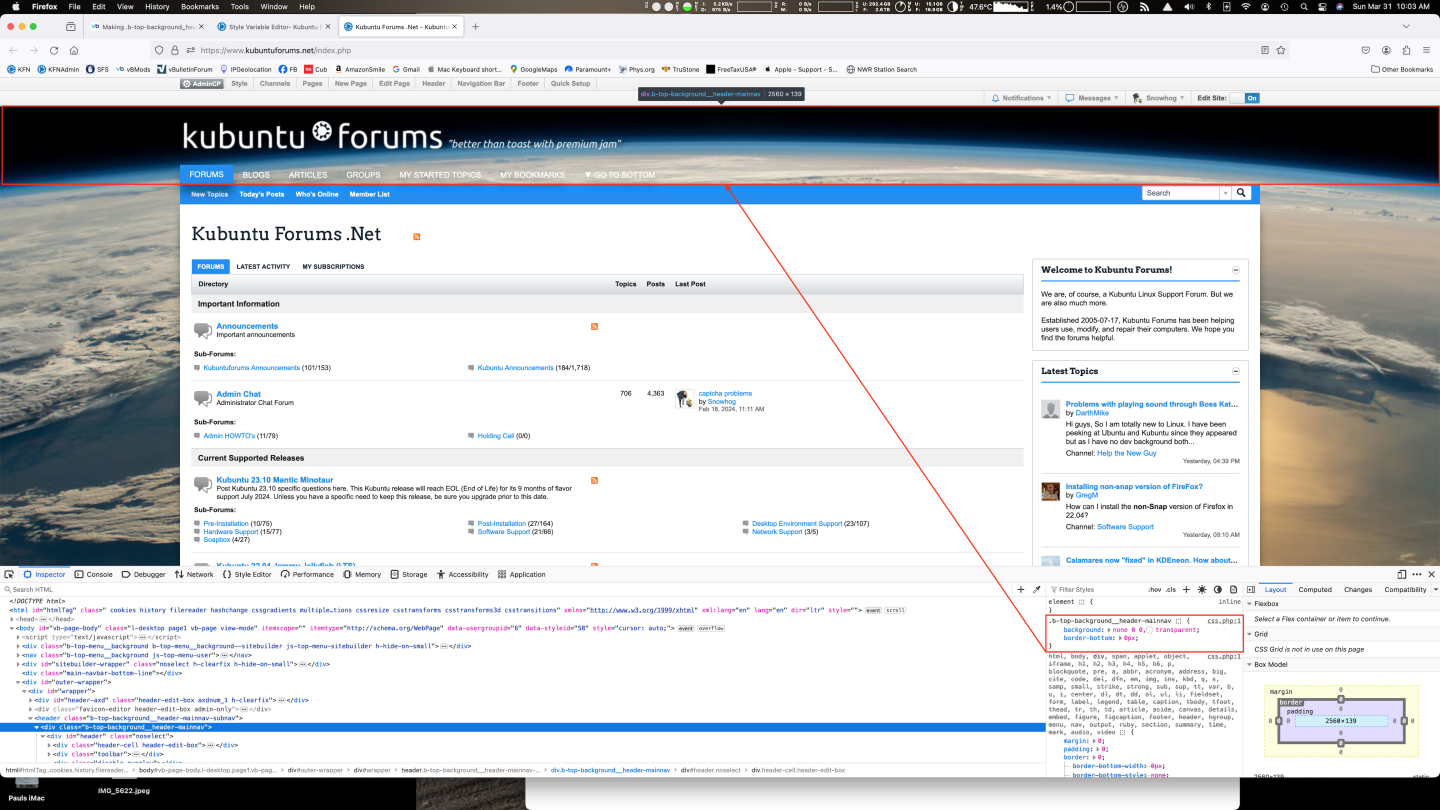Expand the head element node
This screenshot has height=810, width=1440.
(x=12, y=619)
